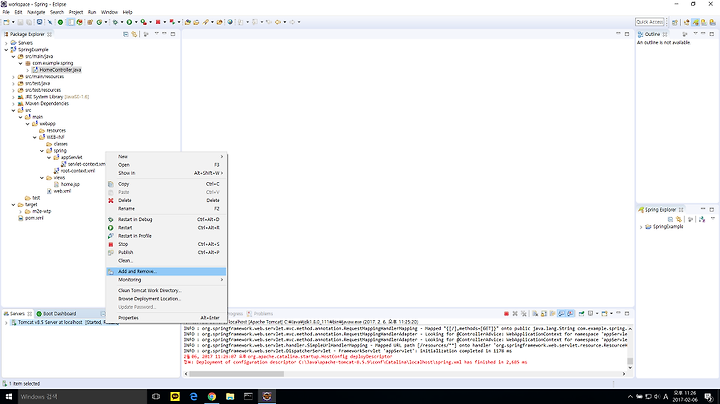
Task: Open the Monitoring submenu
Action: click(166, 280)
